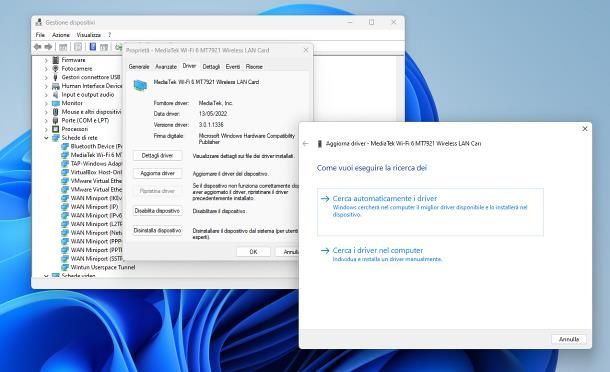Close the Proprietà MediaTek dialog

click(x=306, y=50)
